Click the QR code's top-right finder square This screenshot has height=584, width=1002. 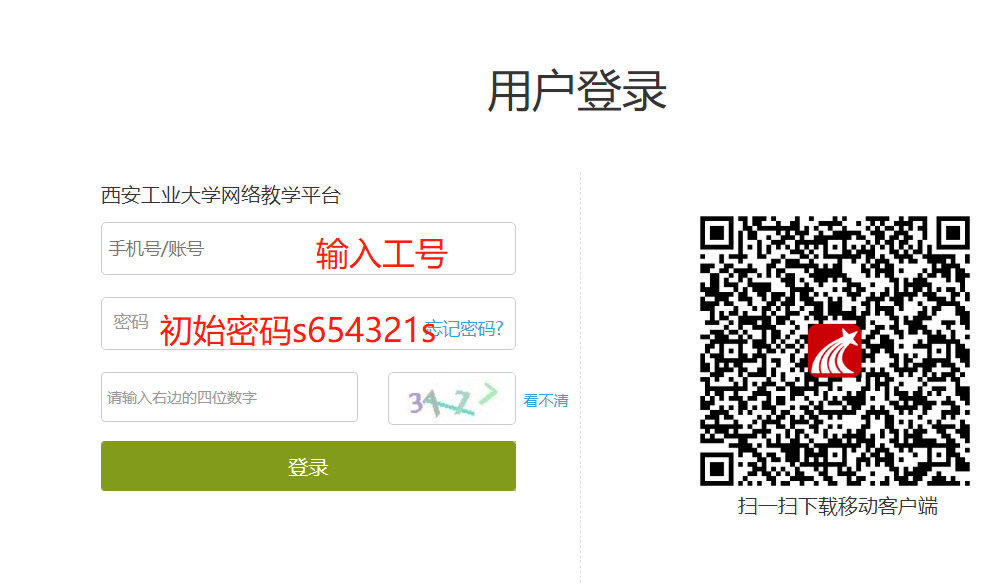pos(953,233)
